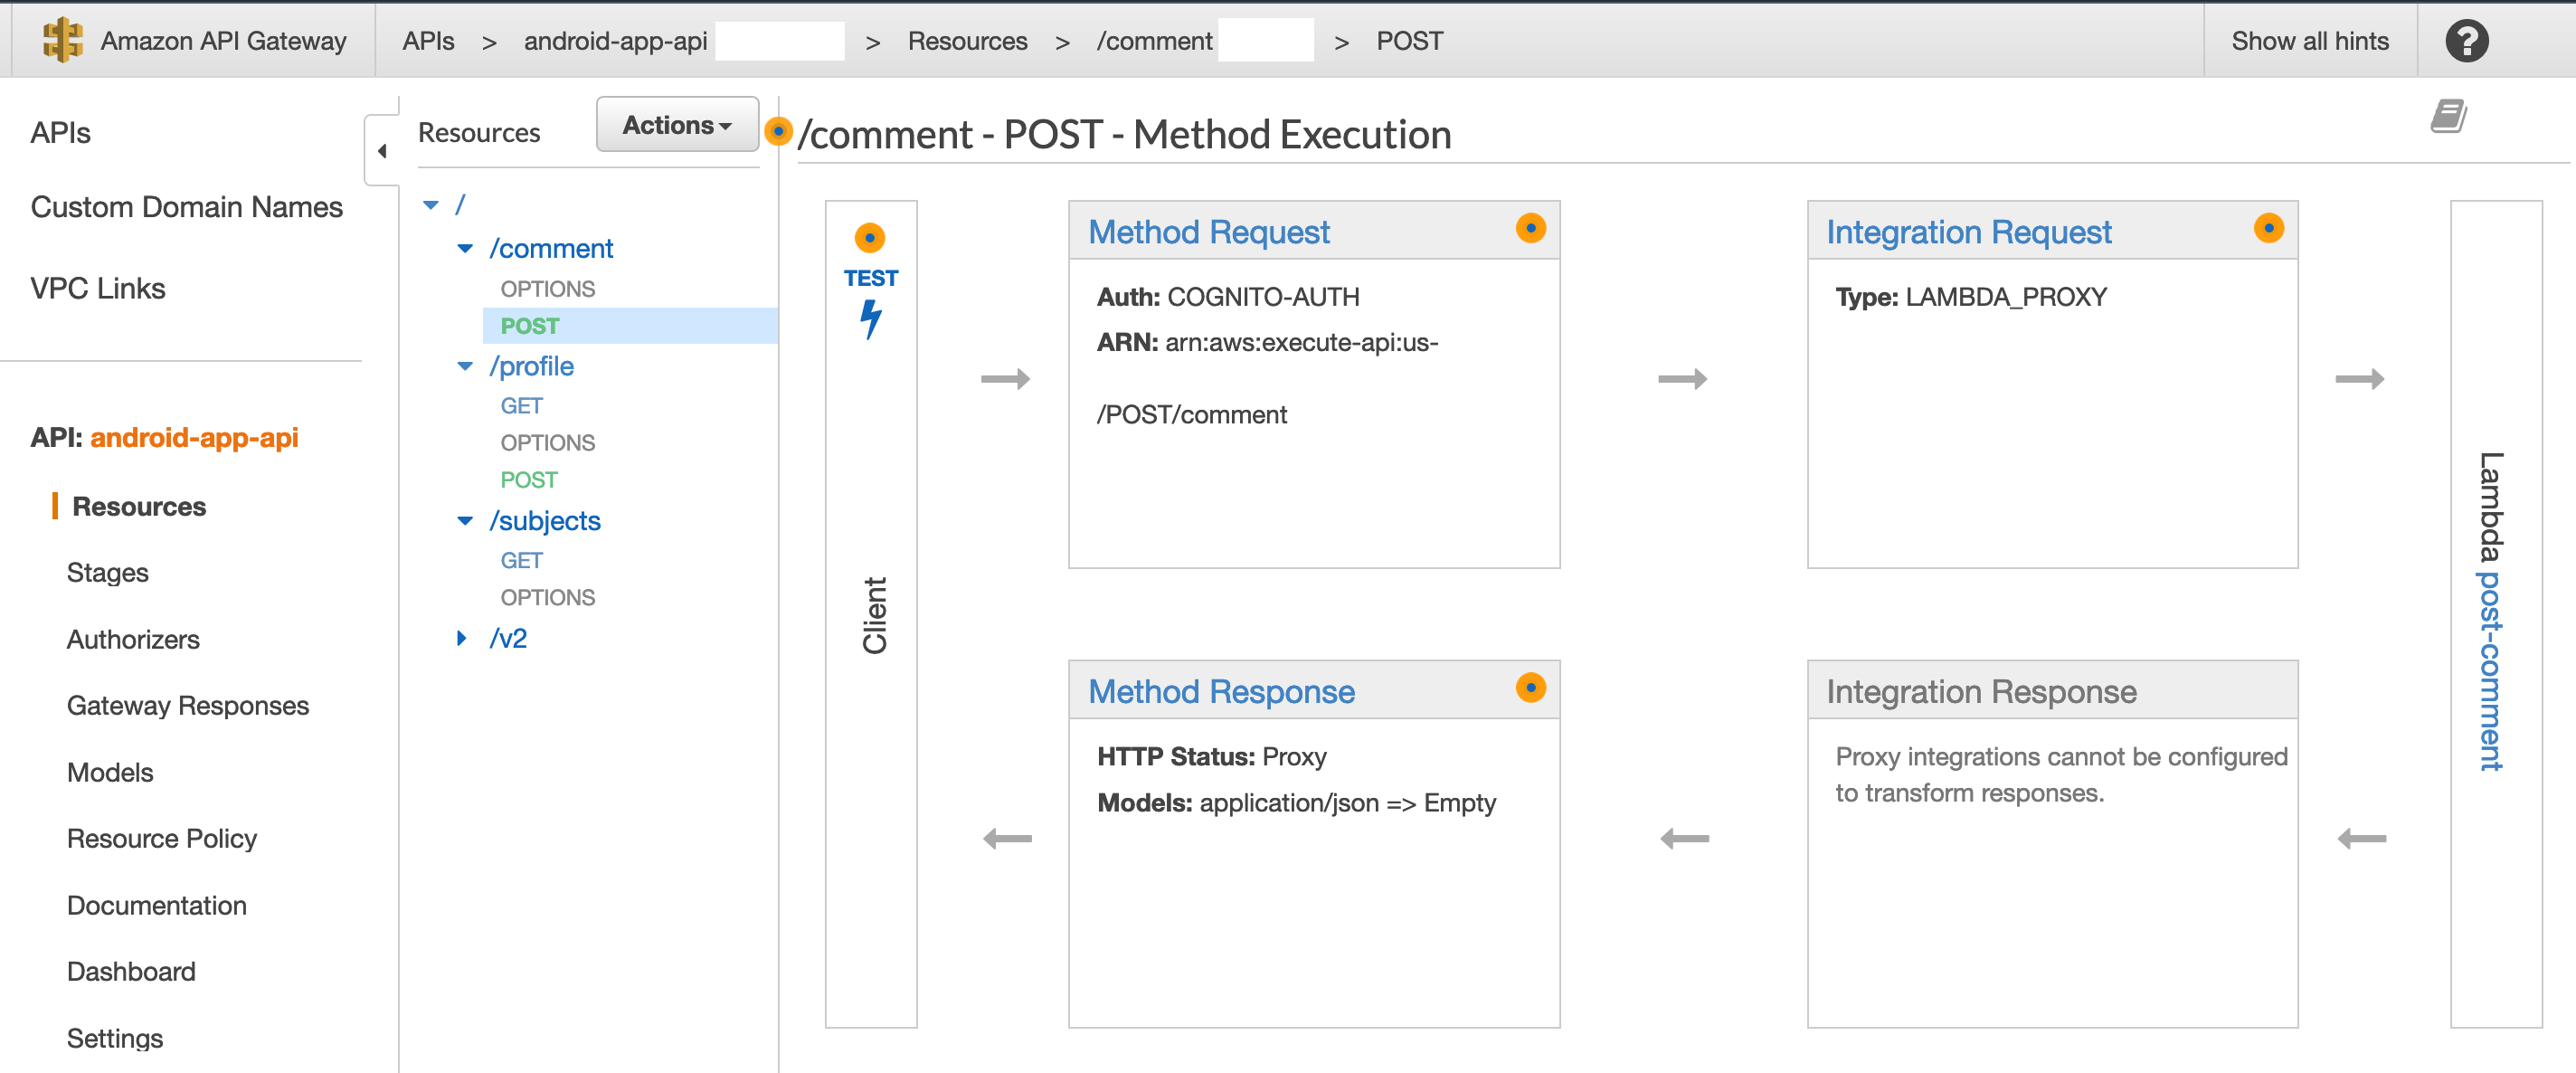2576x1073 pixels.
Task: Open the Method Request settings link
Action: (x=1208, y=232)
